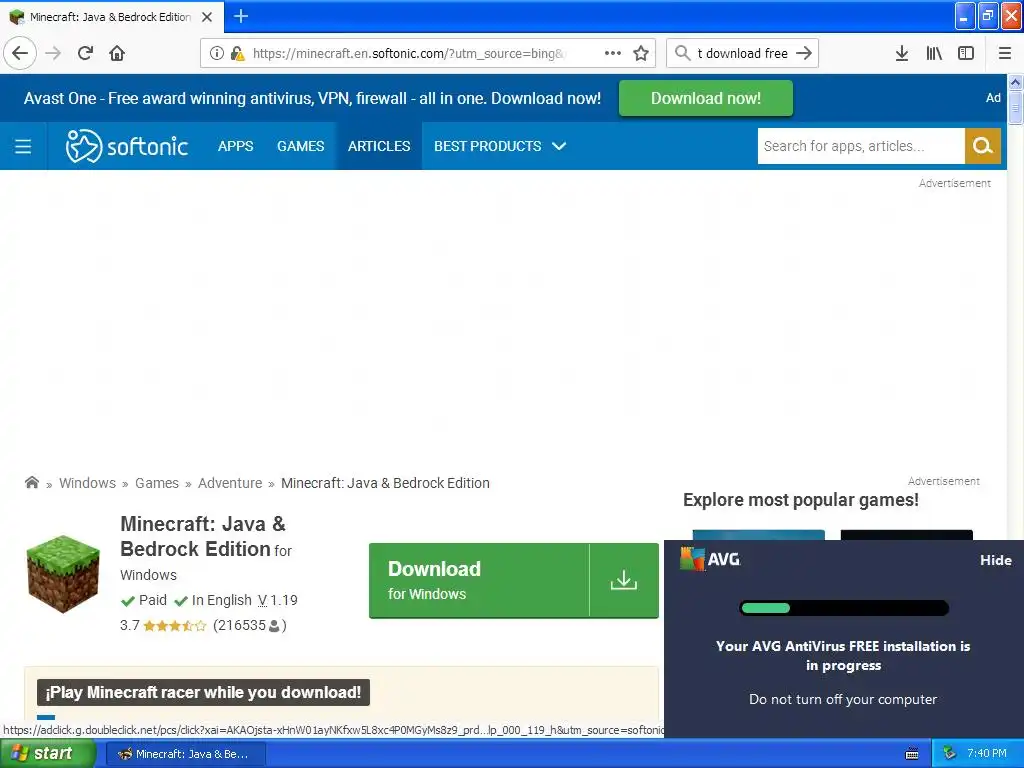1024x768 pixels.
Task: Click the page vertical scrollbar thumb
Action: coord(1015,107)
